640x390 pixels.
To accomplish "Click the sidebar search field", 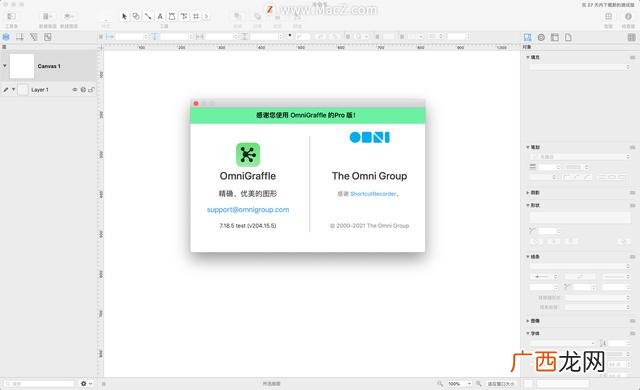I will 40,384.
